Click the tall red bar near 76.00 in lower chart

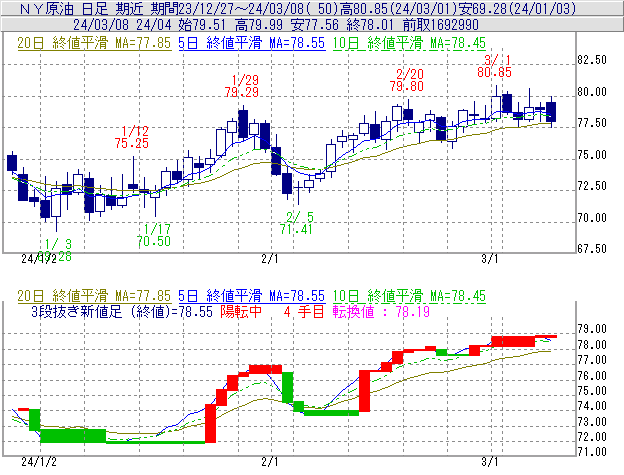[x=365, y=391]
